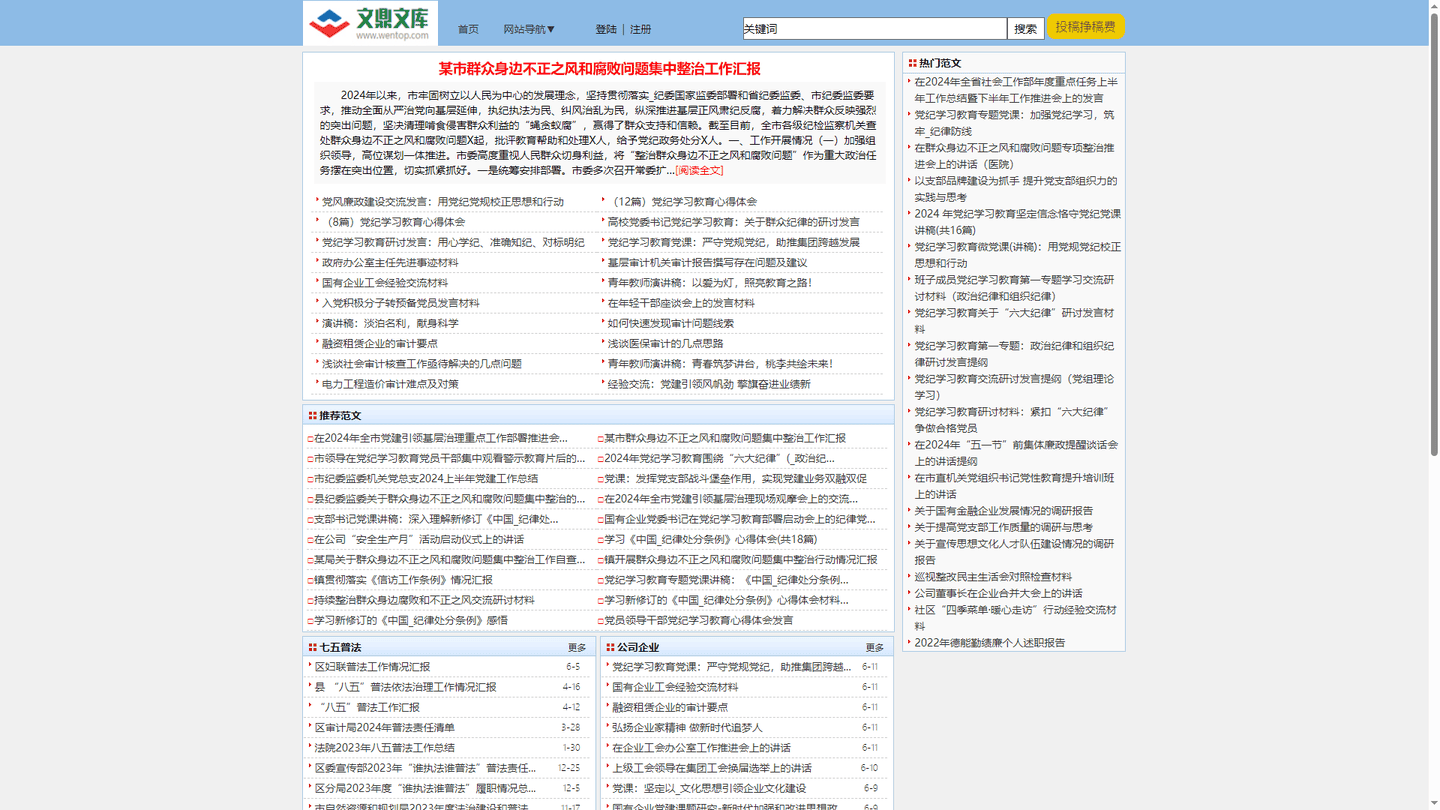Open 在群众身边不正之风和腐败问题专项整治推进会上的讲话（医院） link
1440x810 pixels.
coord(1013,156)
